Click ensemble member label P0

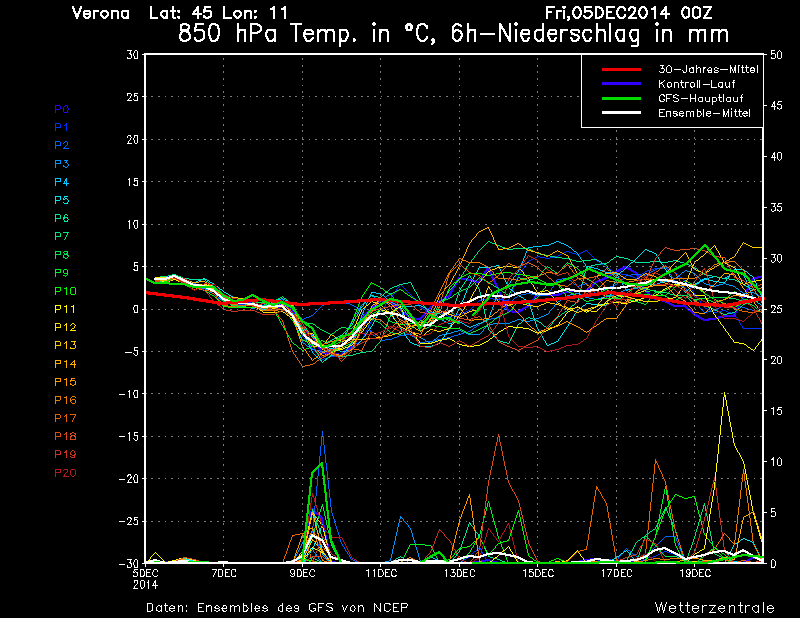[62, 109]
